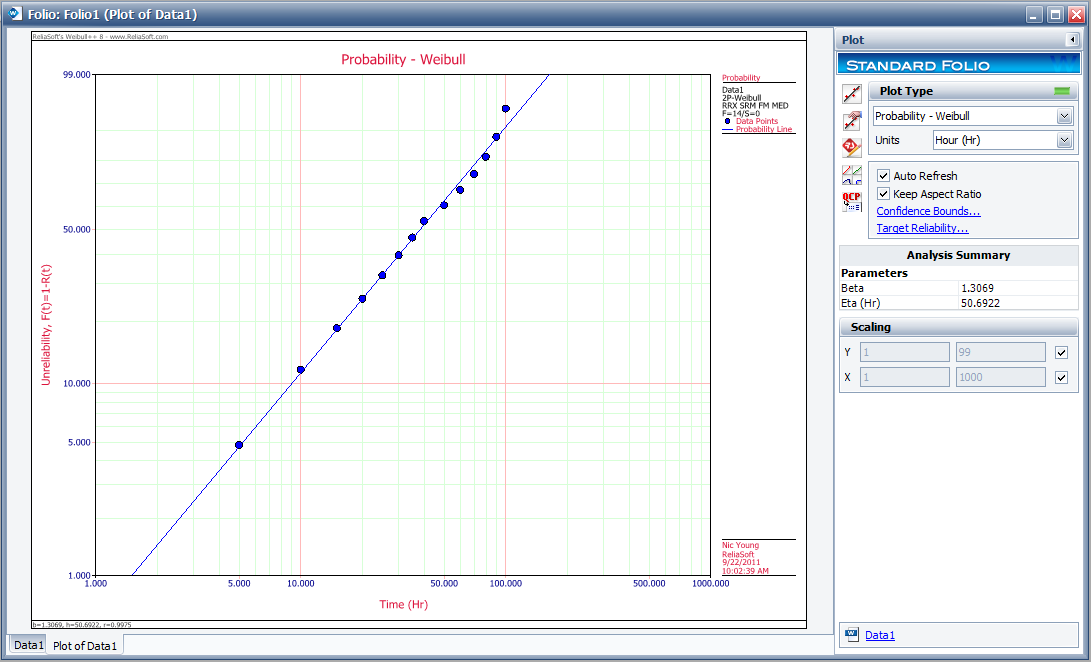
Task: Collapse the Plot panel arrow
Action: pyautogui.click(x=1072, y=40)
